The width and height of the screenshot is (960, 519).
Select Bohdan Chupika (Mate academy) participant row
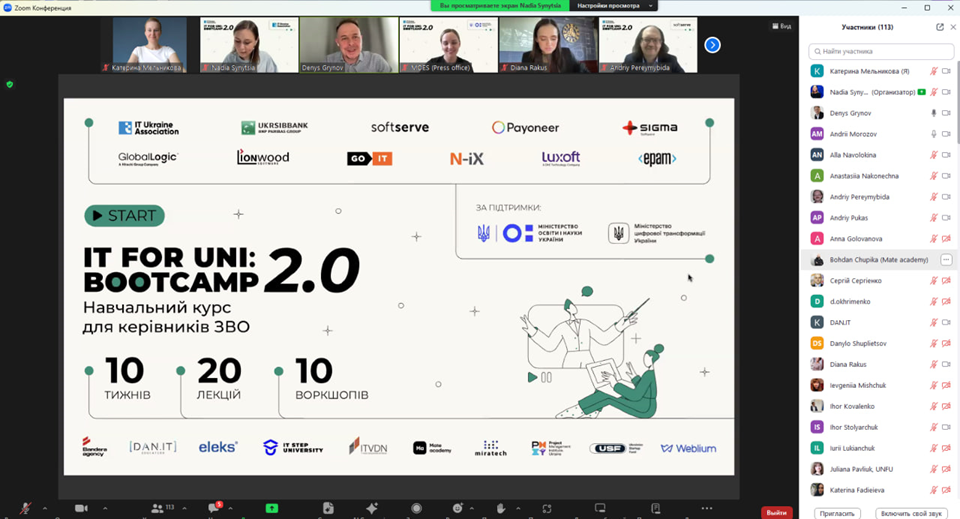coord(879,260)
